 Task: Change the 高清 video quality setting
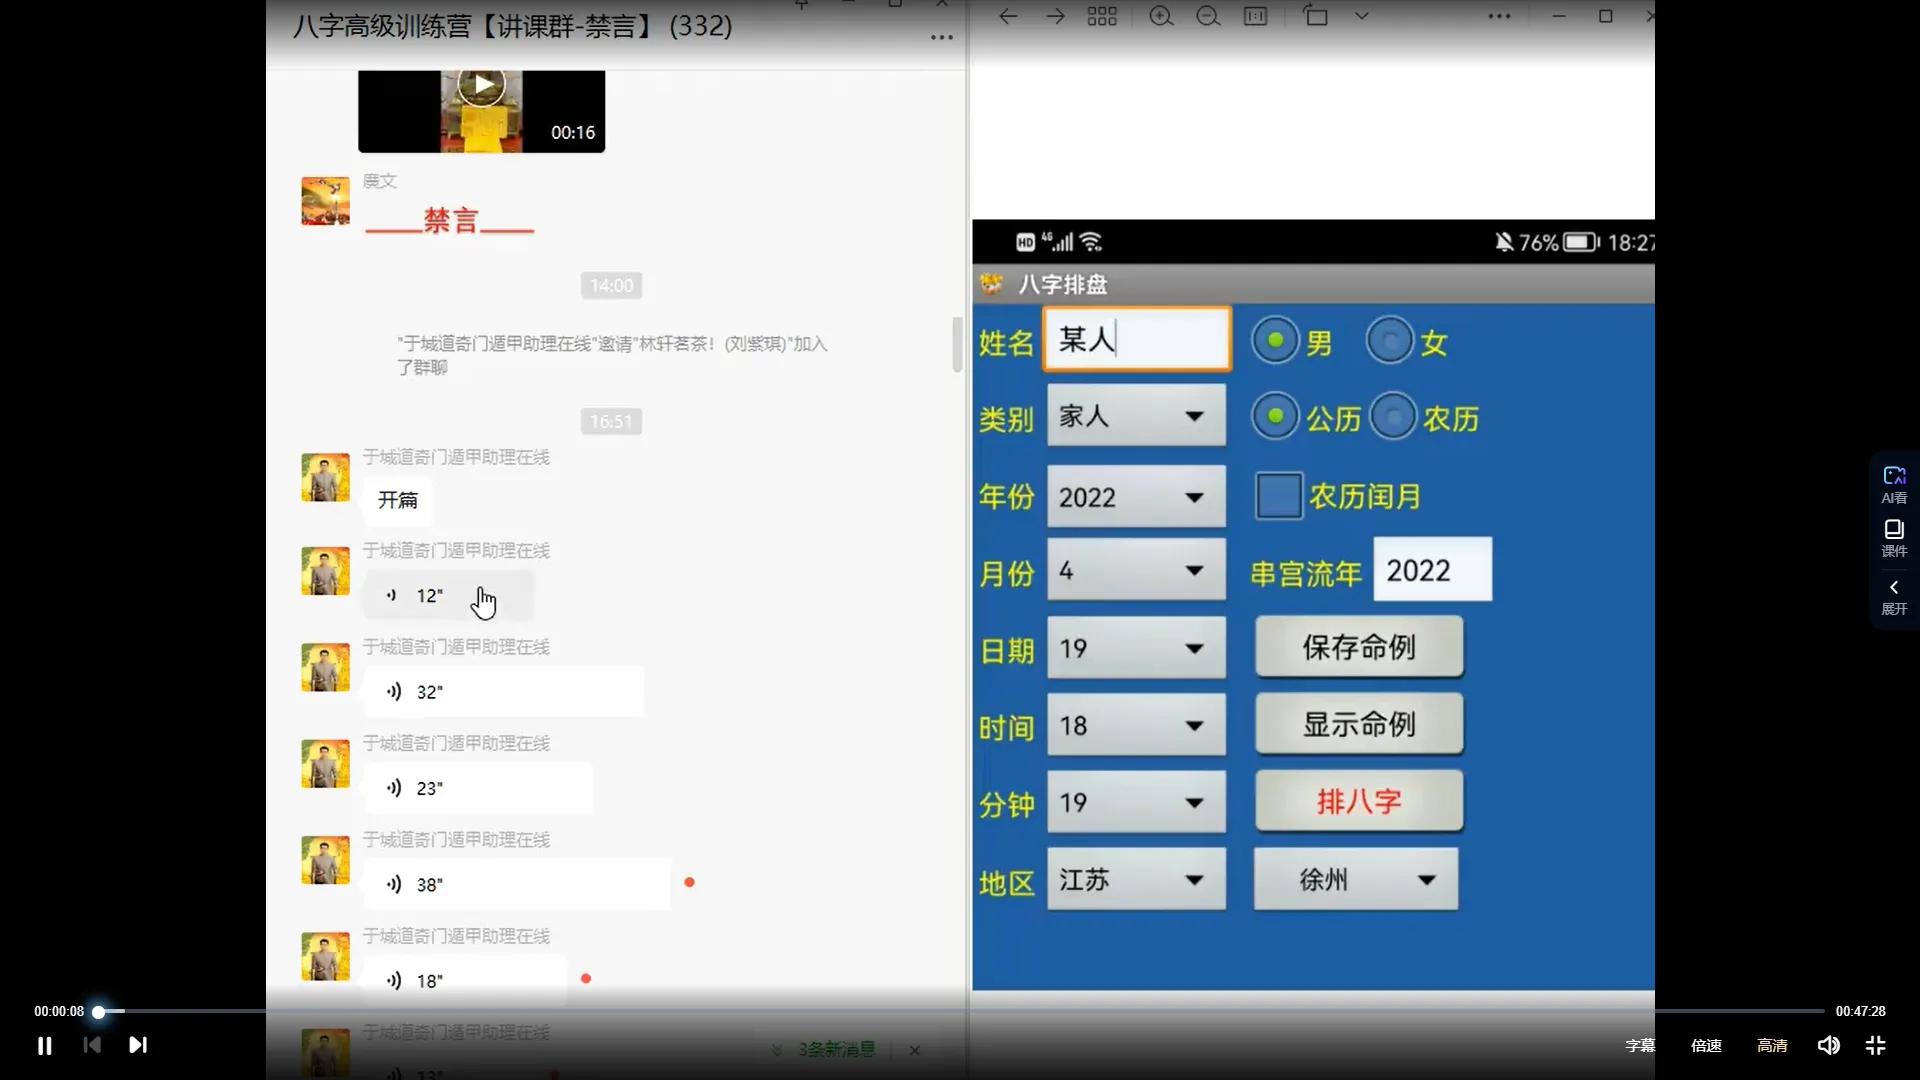[1772, 1045]
